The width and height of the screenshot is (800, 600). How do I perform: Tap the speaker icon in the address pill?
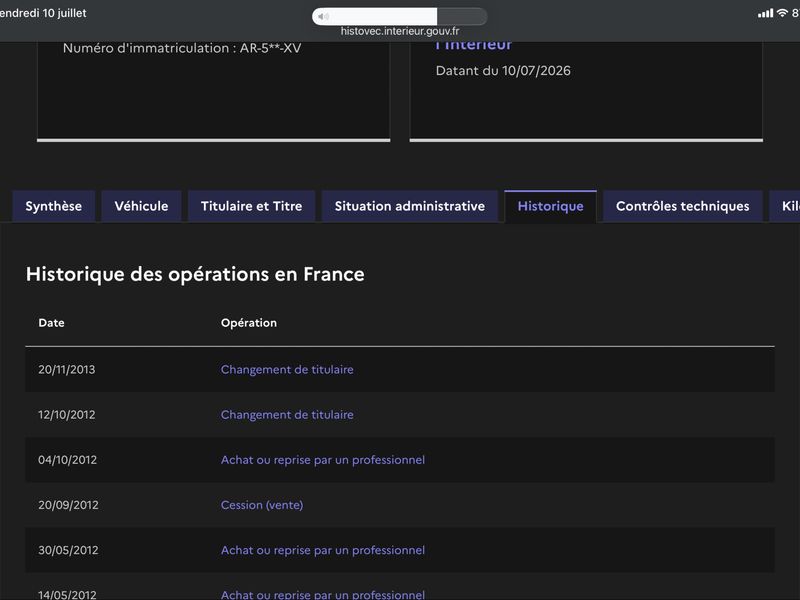(x=323, y=16)
